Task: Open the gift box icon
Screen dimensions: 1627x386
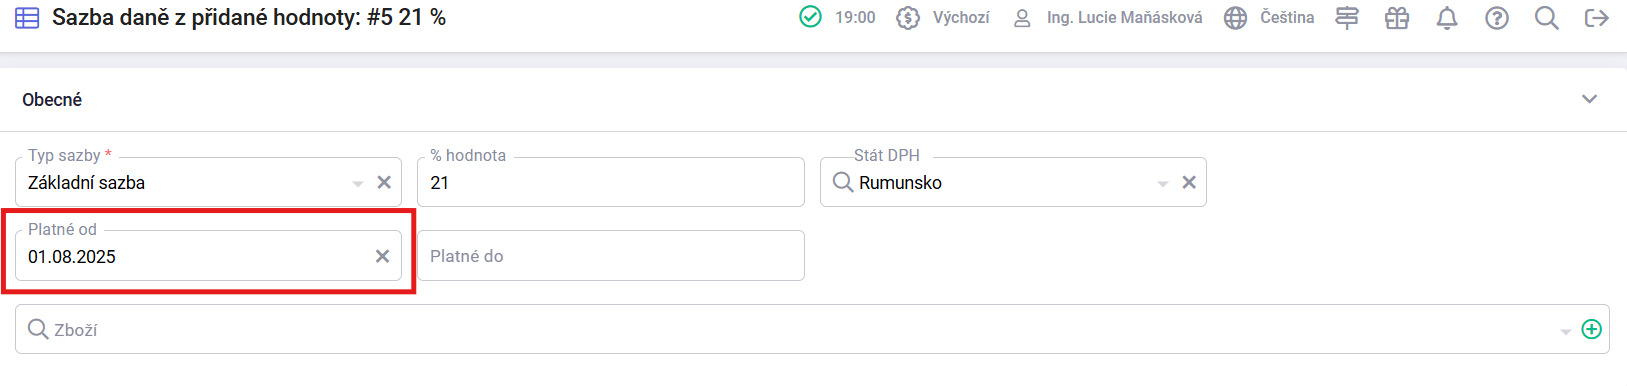Action: [1396, 18]
